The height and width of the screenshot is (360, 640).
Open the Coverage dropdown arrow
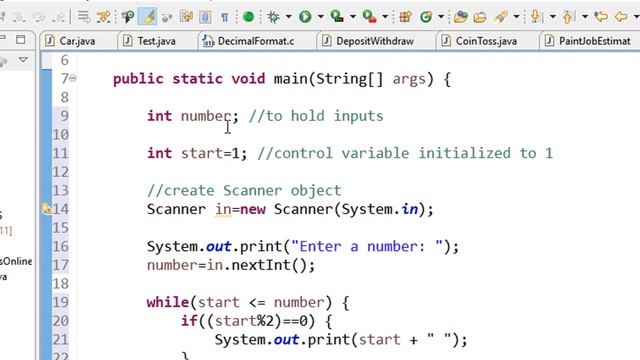click(x=353, y=17)
